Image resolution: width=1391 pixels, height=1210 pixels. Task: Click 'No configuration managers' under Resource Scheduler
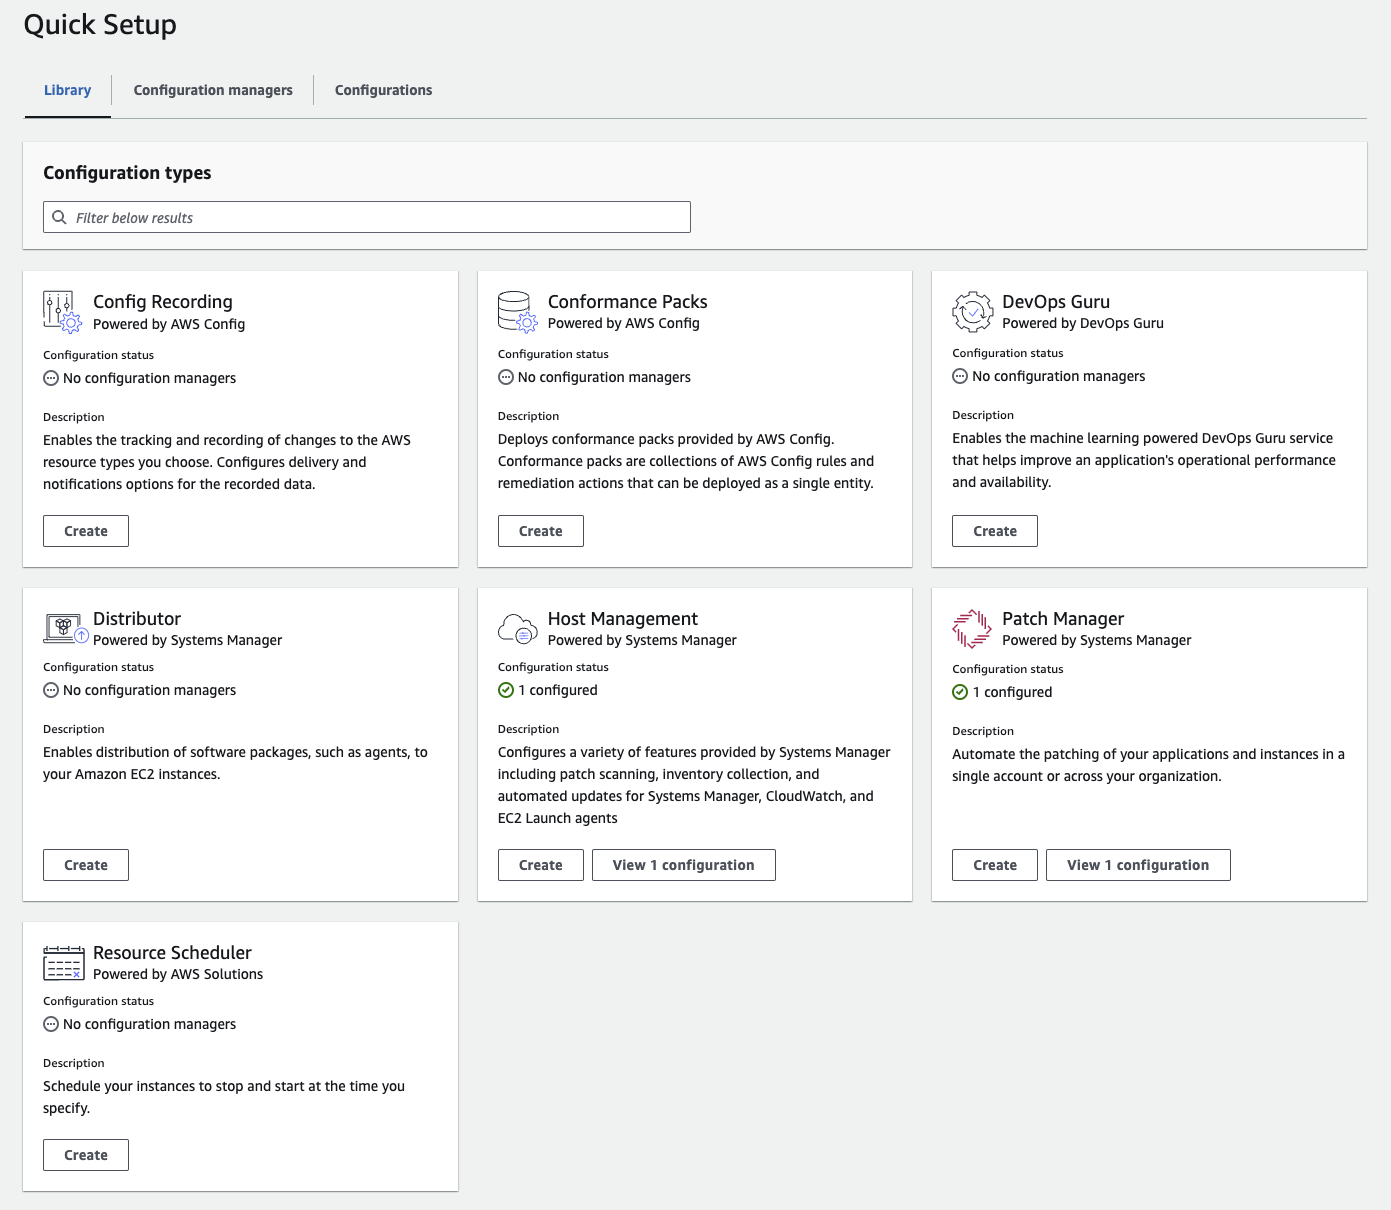150,1024
